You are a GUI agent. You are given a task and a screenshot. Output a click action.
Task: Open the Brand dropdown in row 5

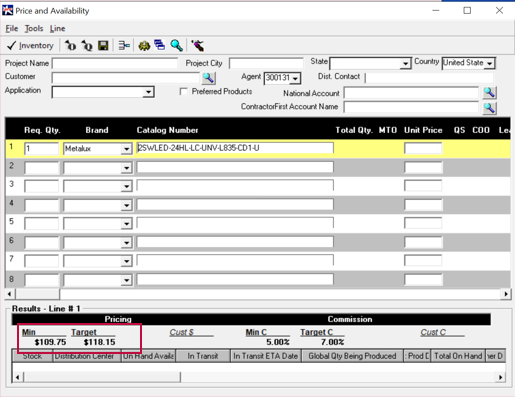[127, 223]
